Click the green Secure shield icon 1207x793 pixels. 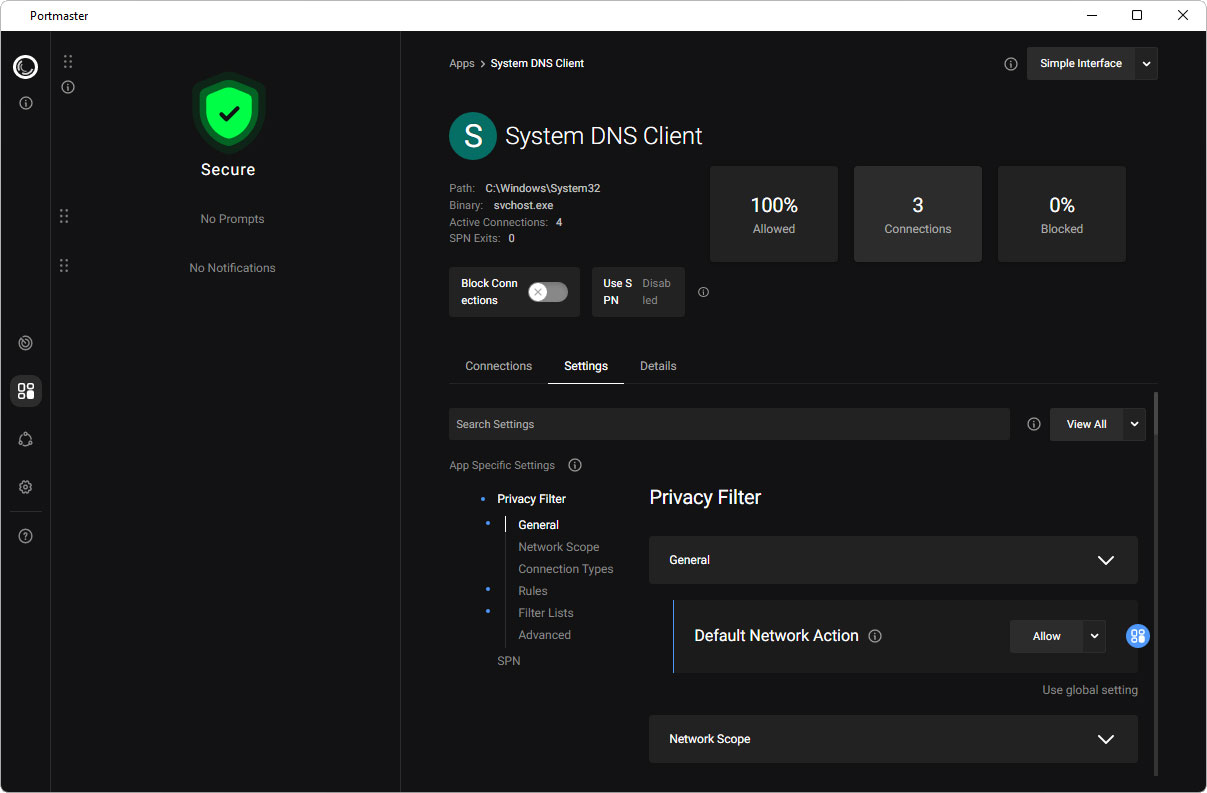pyautogui.click(x=229, y=113)
